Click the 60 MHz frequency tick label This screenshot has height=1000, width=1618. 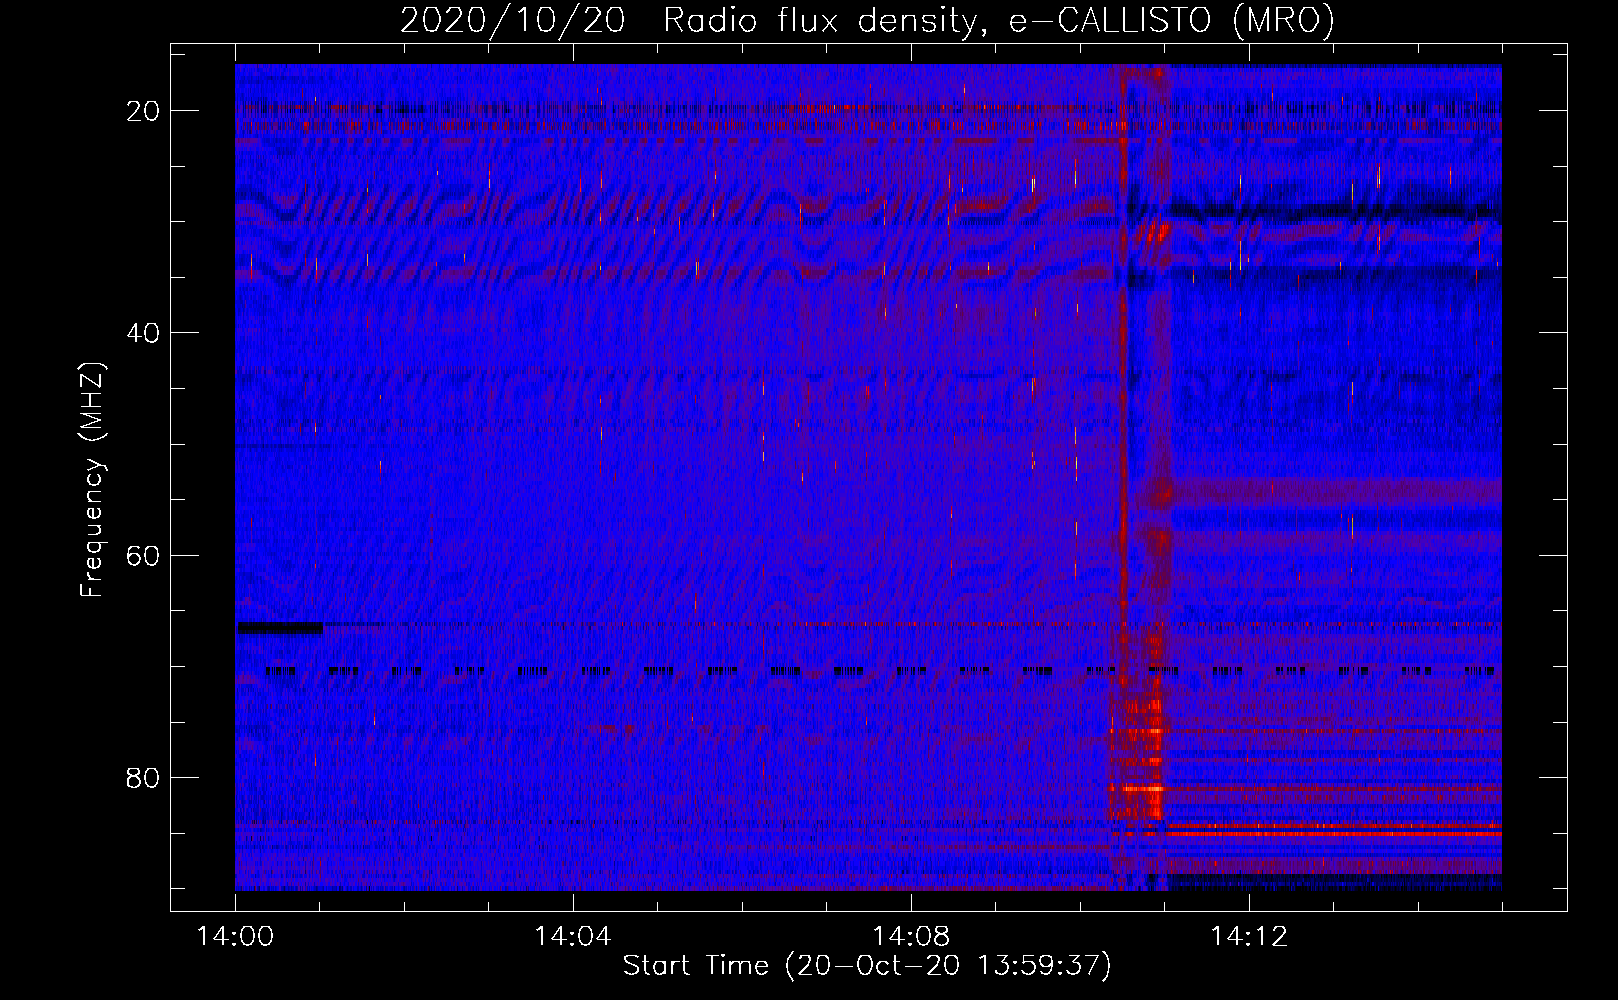click(x=144, y=555)
